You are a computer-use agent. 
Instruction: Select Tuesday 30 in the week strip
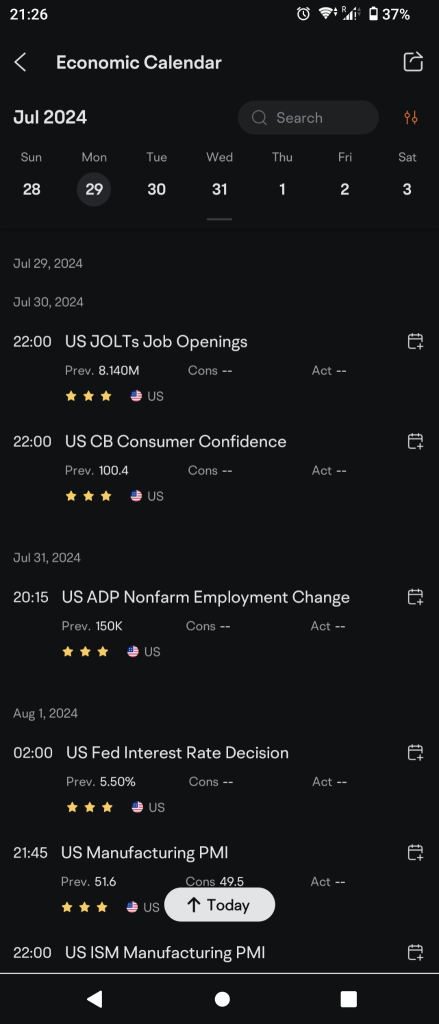[x=156, y=189]
